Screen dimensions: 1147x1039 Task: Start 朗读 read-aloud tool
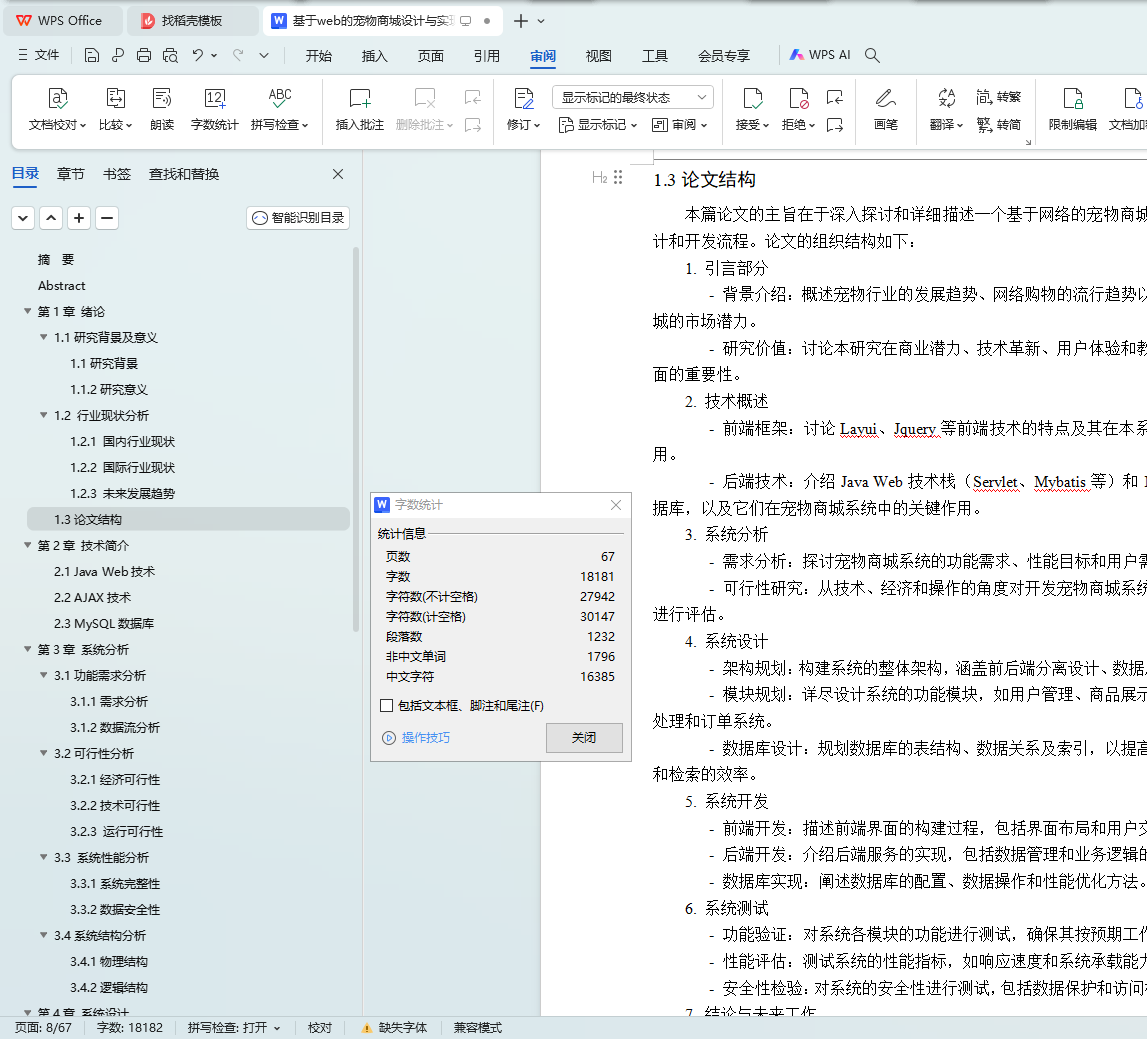pos(162,108)
